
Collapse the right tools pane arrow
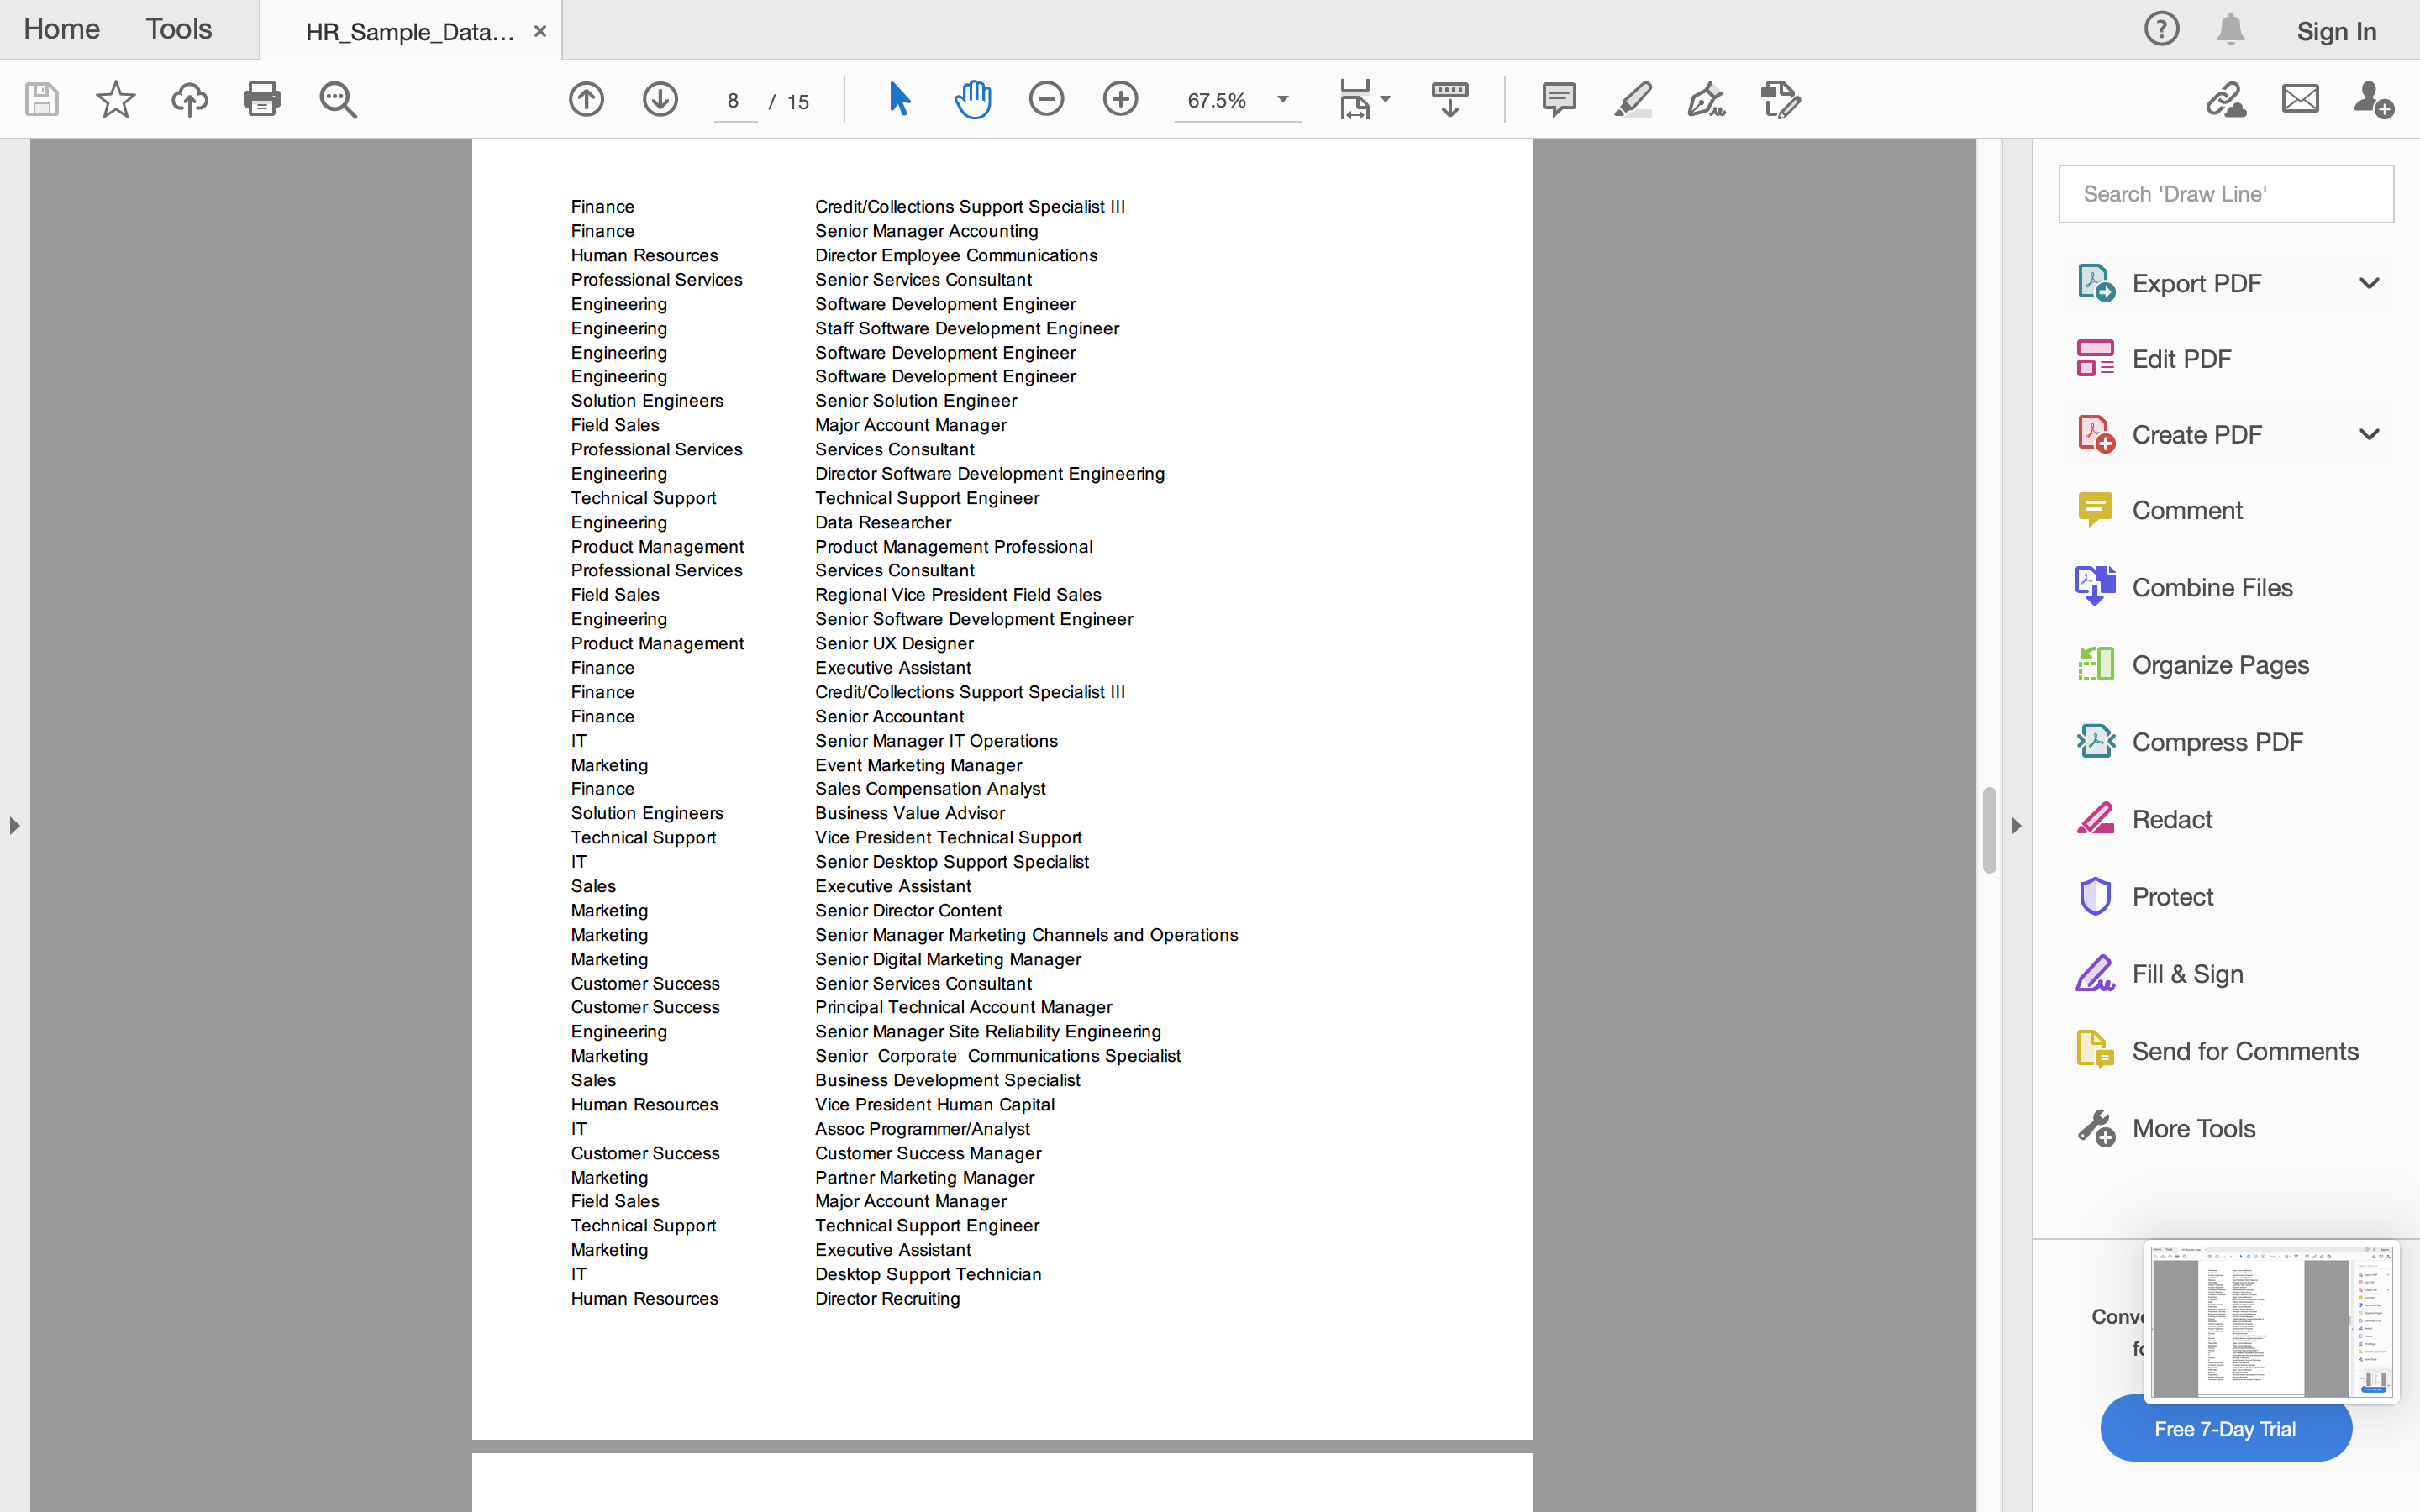[2015, 826]
